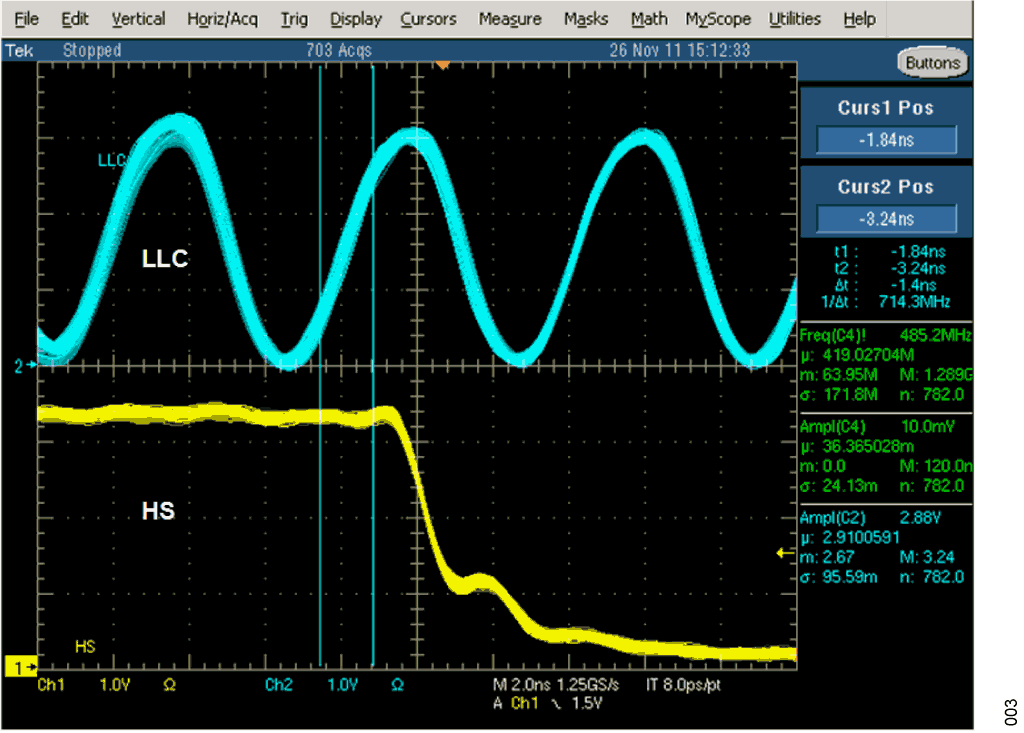Open the File menu
This screenshot has width=1024, height=733.
[27, 19]
